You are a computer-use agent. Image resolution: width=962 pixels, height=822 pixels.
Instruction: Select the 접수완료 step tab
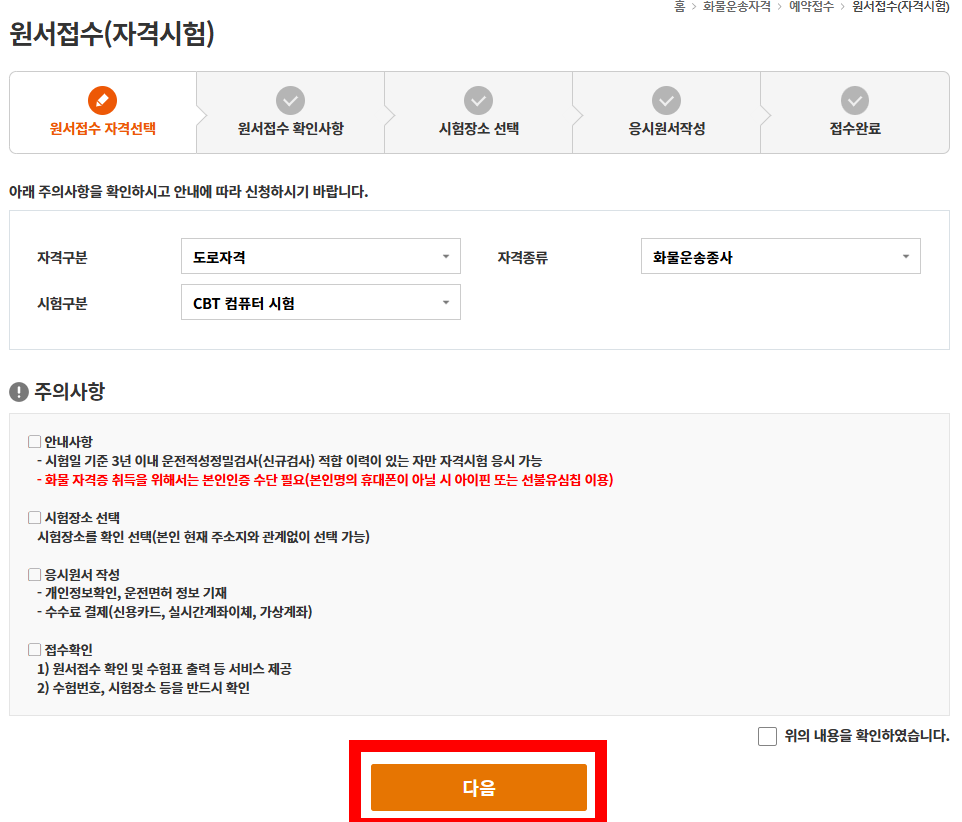855,113
